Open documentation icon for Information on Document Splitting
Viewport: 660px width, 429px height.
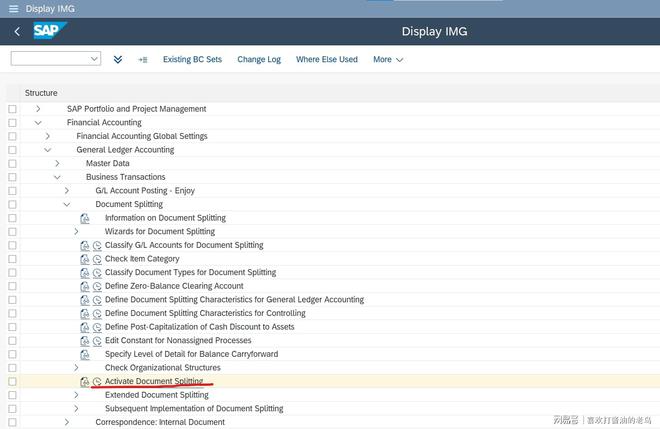pos(85,218)
